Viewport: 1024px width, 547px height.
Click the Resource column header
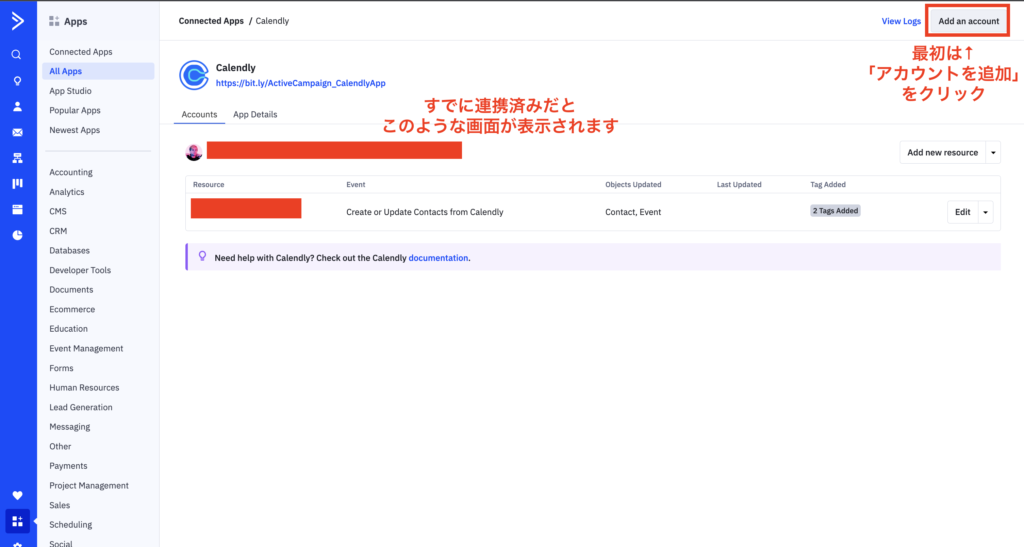coord(208,185)
